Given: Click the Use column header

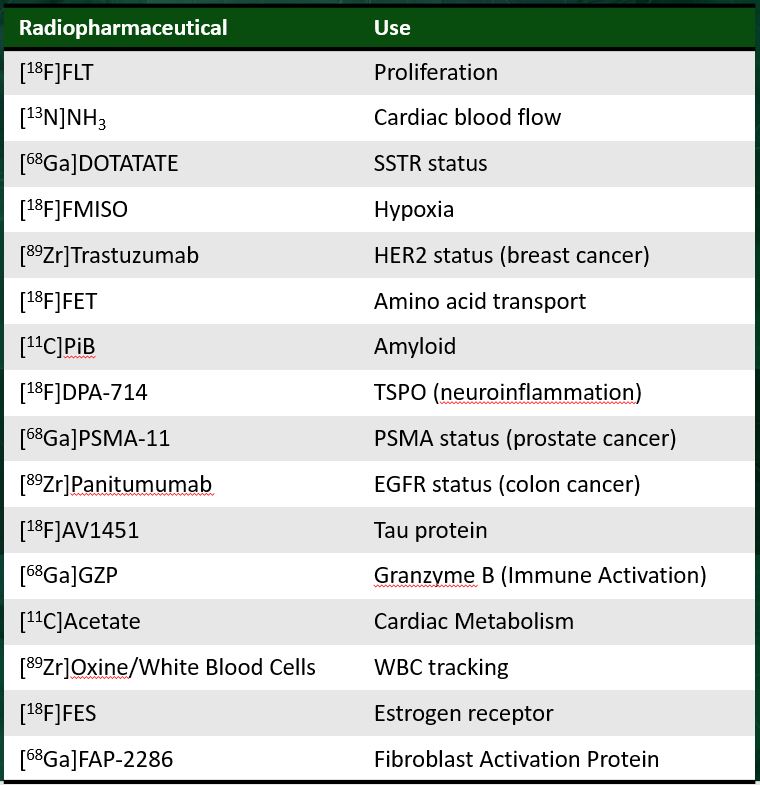Looking at the screenshot, I should click(x=392, y=27).
